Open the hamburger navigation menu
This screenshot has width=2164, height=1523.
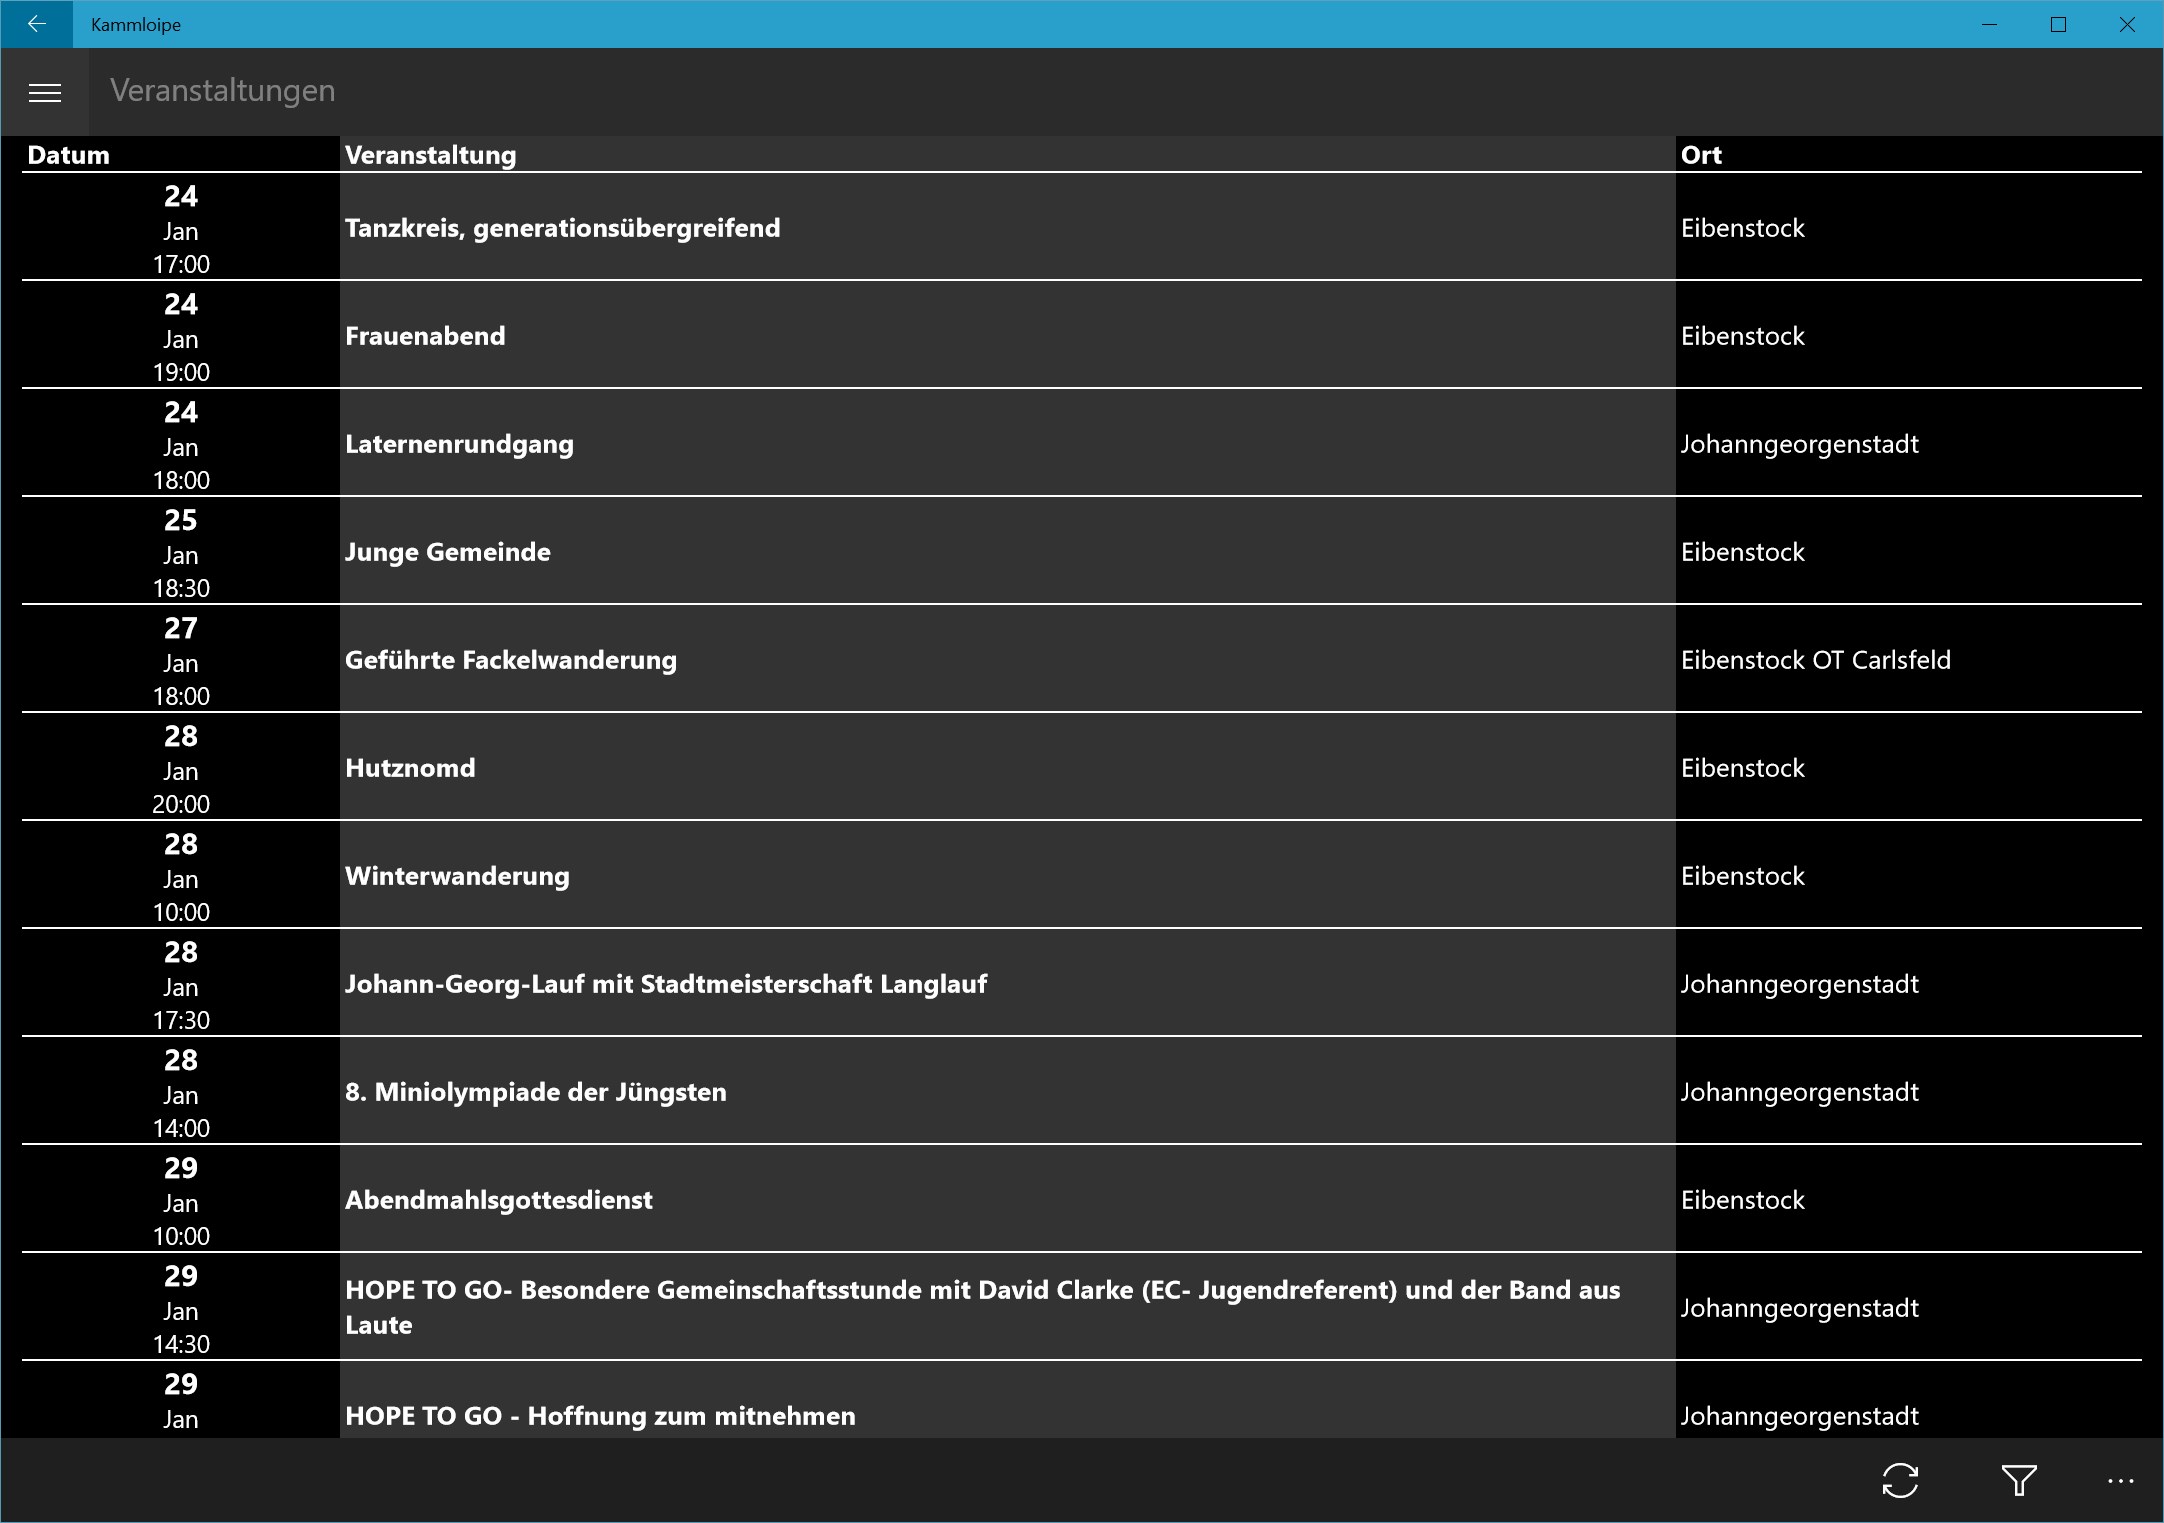(45, 93)
